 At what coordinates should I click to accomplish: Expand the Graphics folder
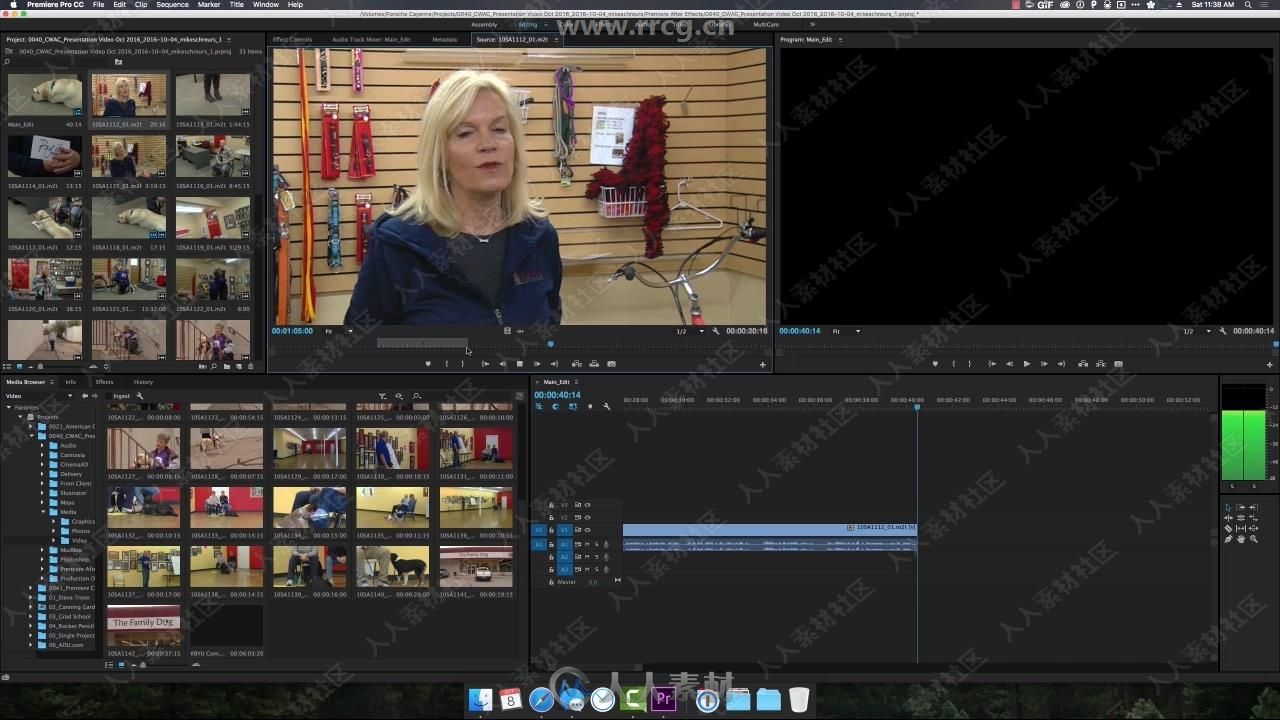pos(54,521)
